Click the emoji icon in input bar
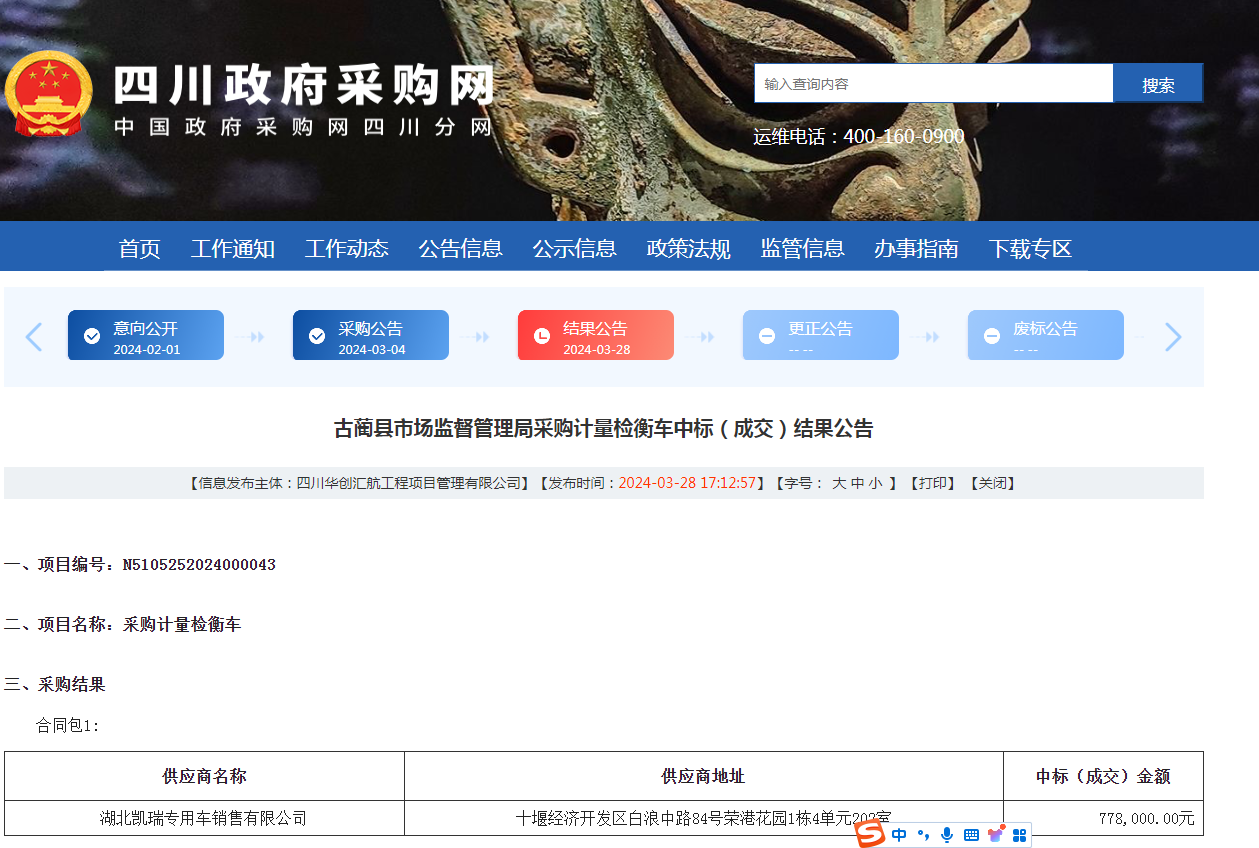 click(995, 834)
